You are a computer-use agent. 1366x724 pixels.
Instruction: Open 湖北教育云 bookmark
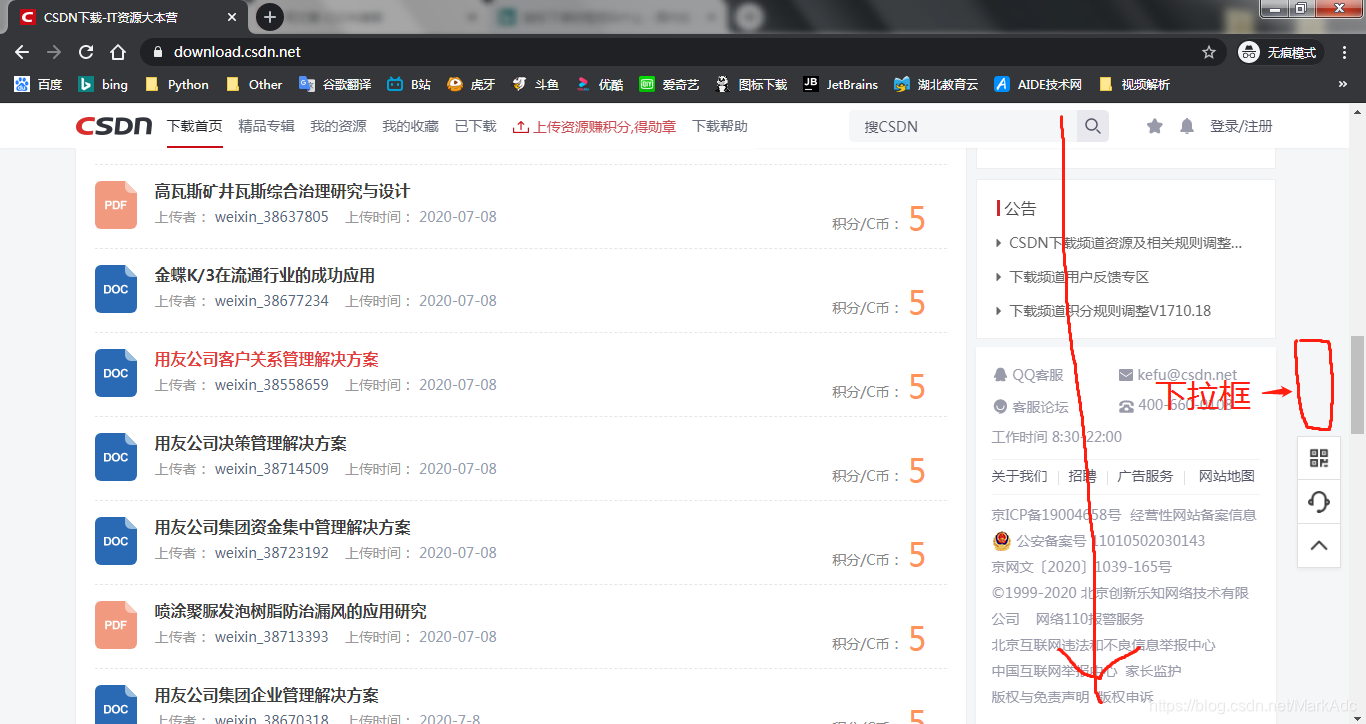click(x=937, y=85)
